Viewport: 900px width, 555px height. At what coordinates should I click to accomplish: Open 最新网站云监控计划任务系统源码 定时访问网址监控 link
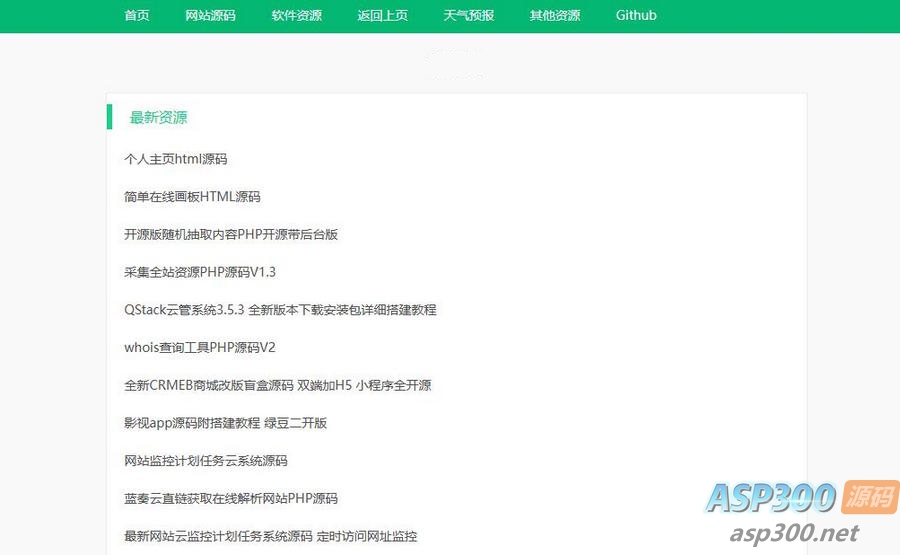270,537
